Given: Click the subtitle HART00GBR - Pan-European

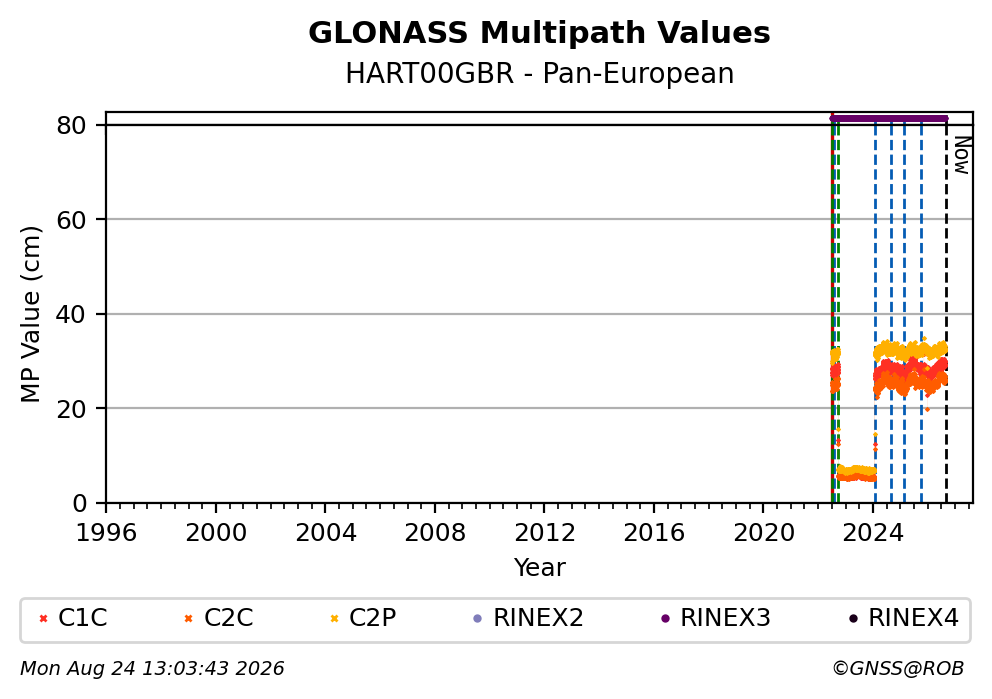Looking at the screenshot, I should pyautogui.click(x=539, y=74).
